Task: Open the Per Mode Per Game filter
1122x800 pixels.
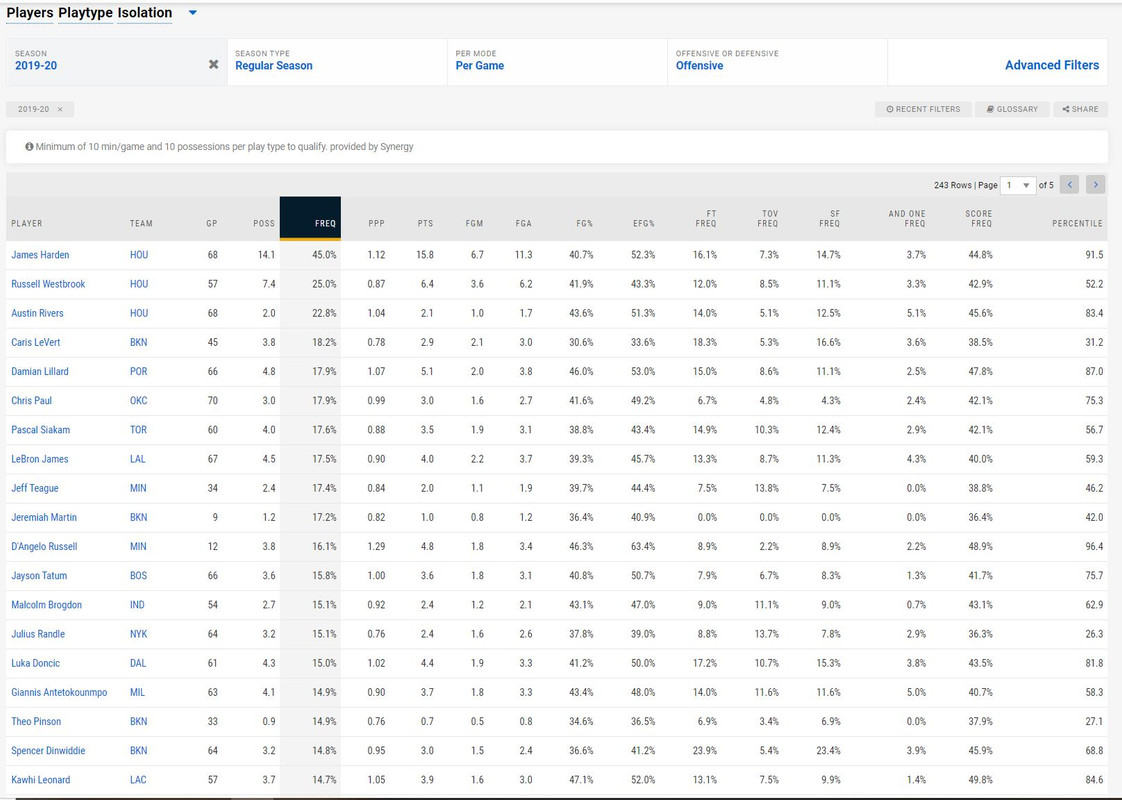Action: 557,62
